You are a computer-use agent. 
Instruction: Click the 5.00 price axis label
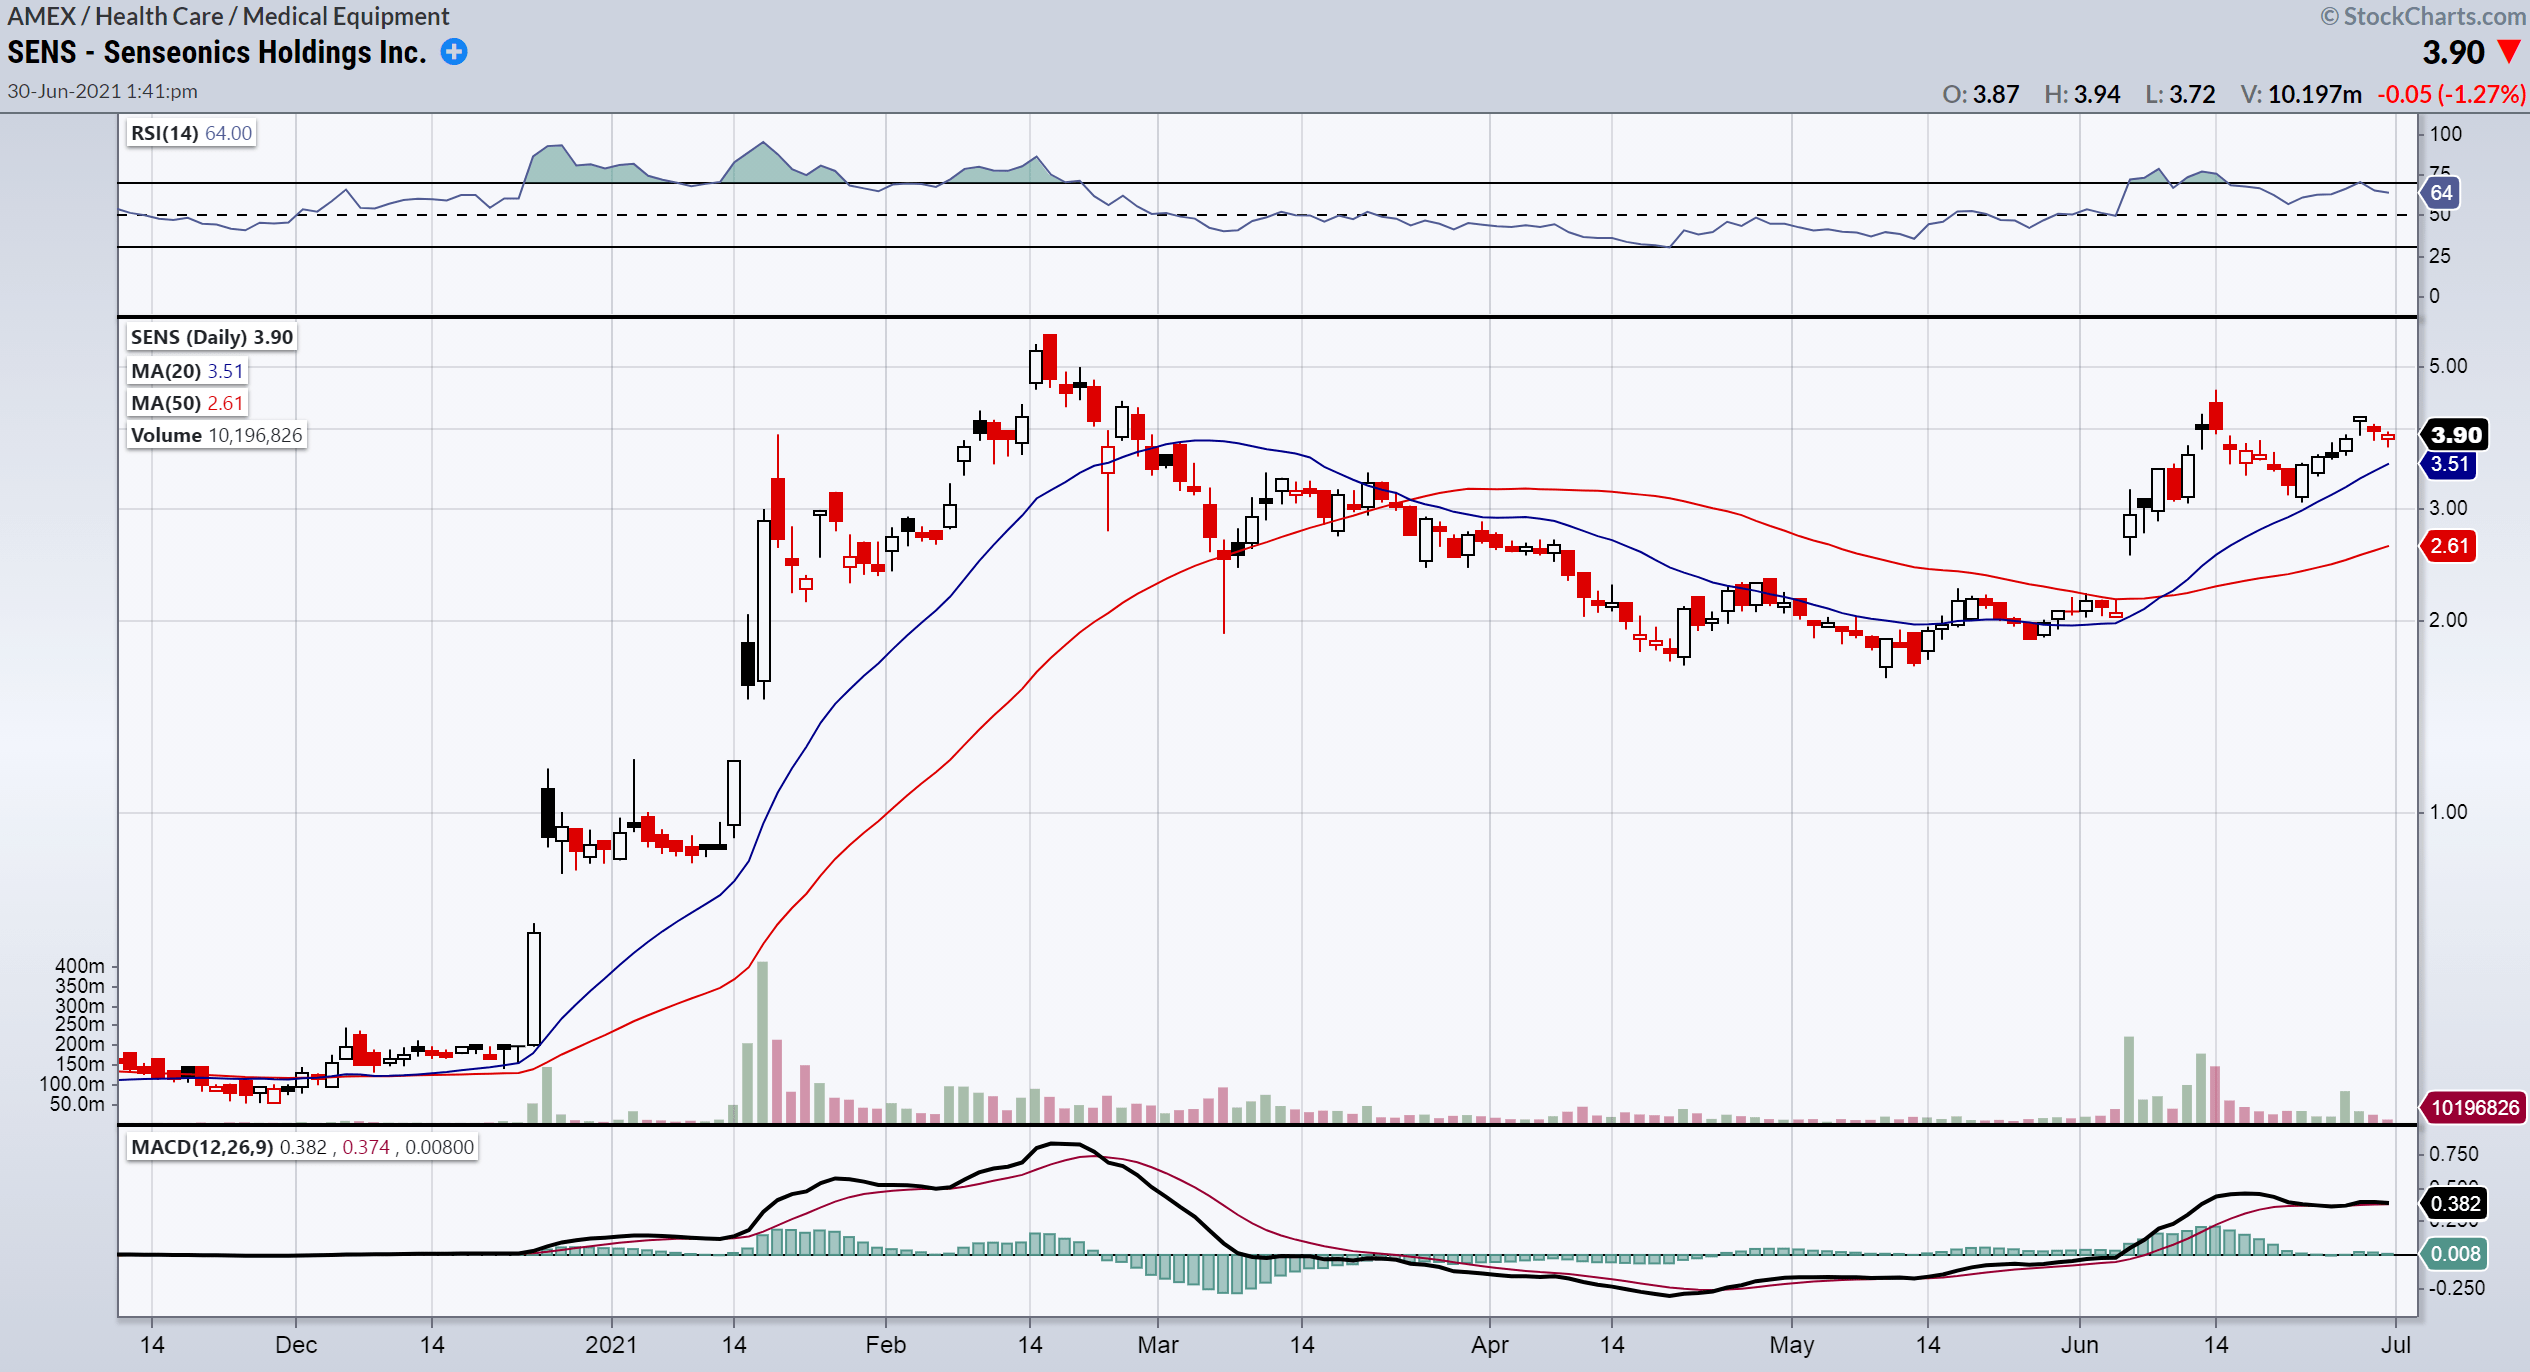click(2447, 366)
